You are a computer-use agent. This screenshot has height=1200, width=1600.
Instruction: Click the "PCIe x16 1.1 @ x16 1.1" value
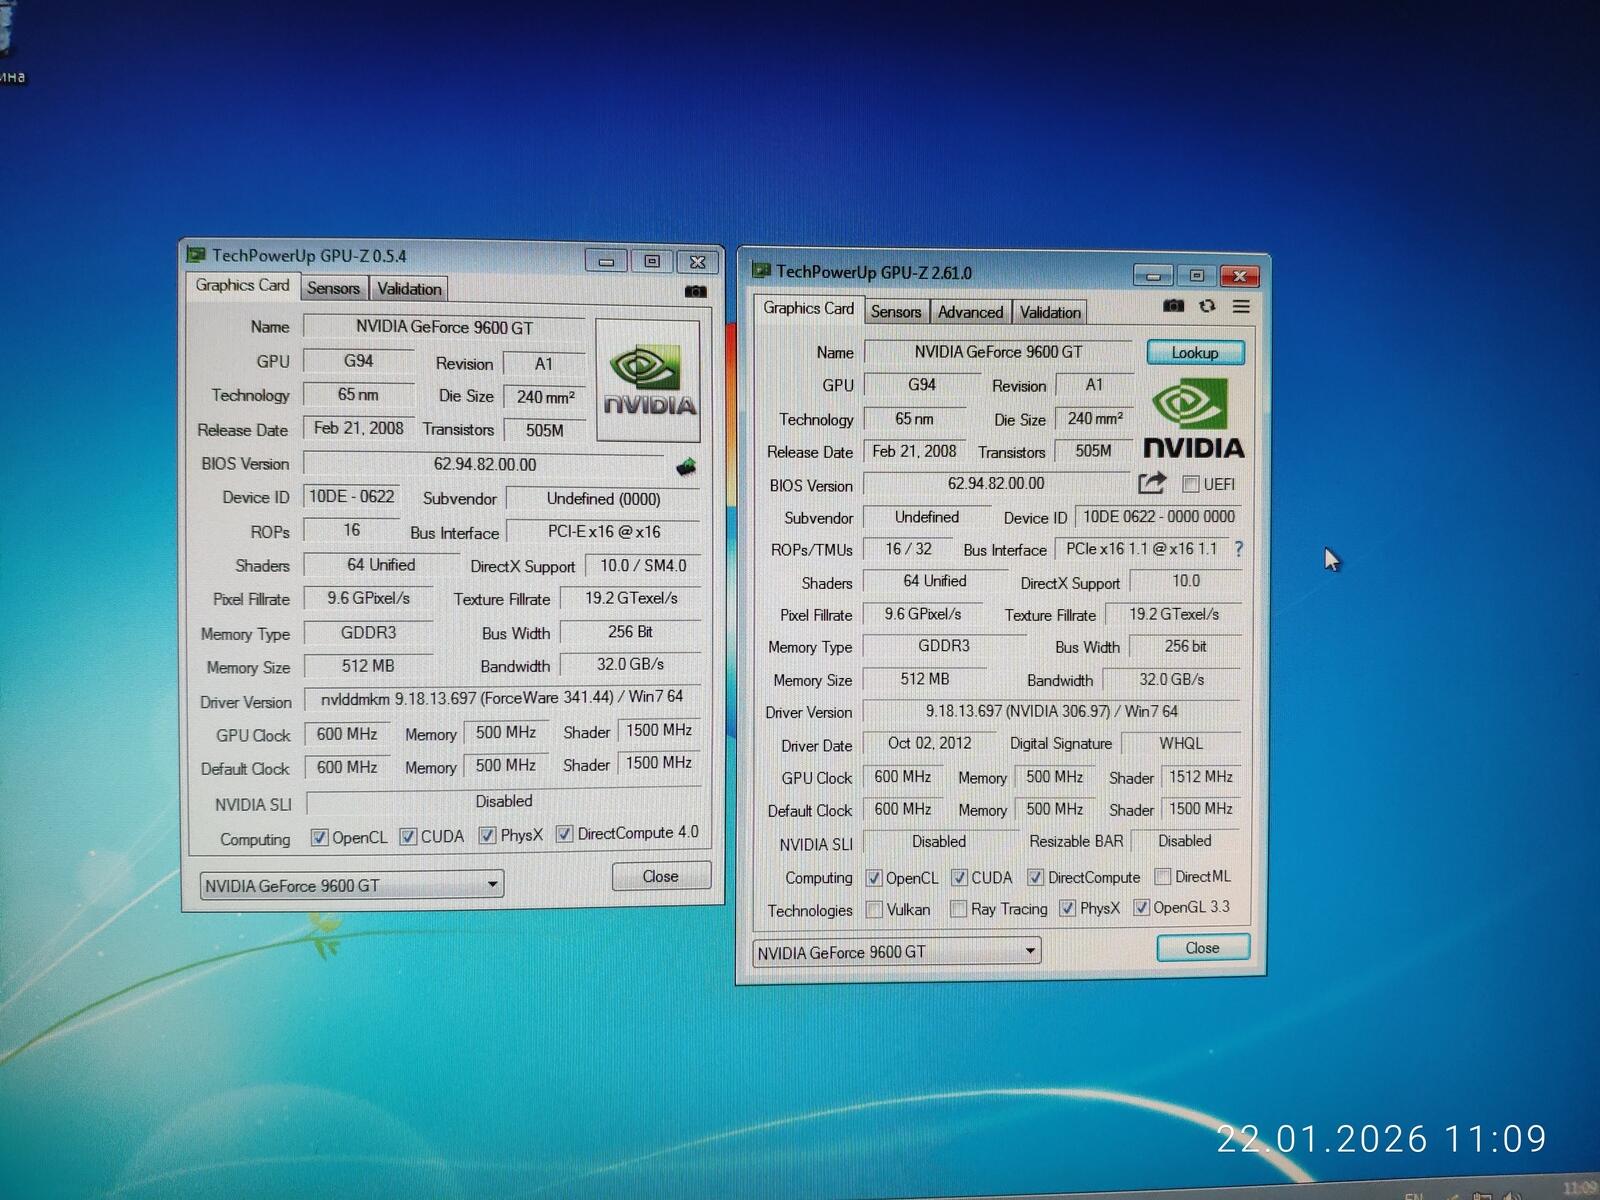(1142, 549)
